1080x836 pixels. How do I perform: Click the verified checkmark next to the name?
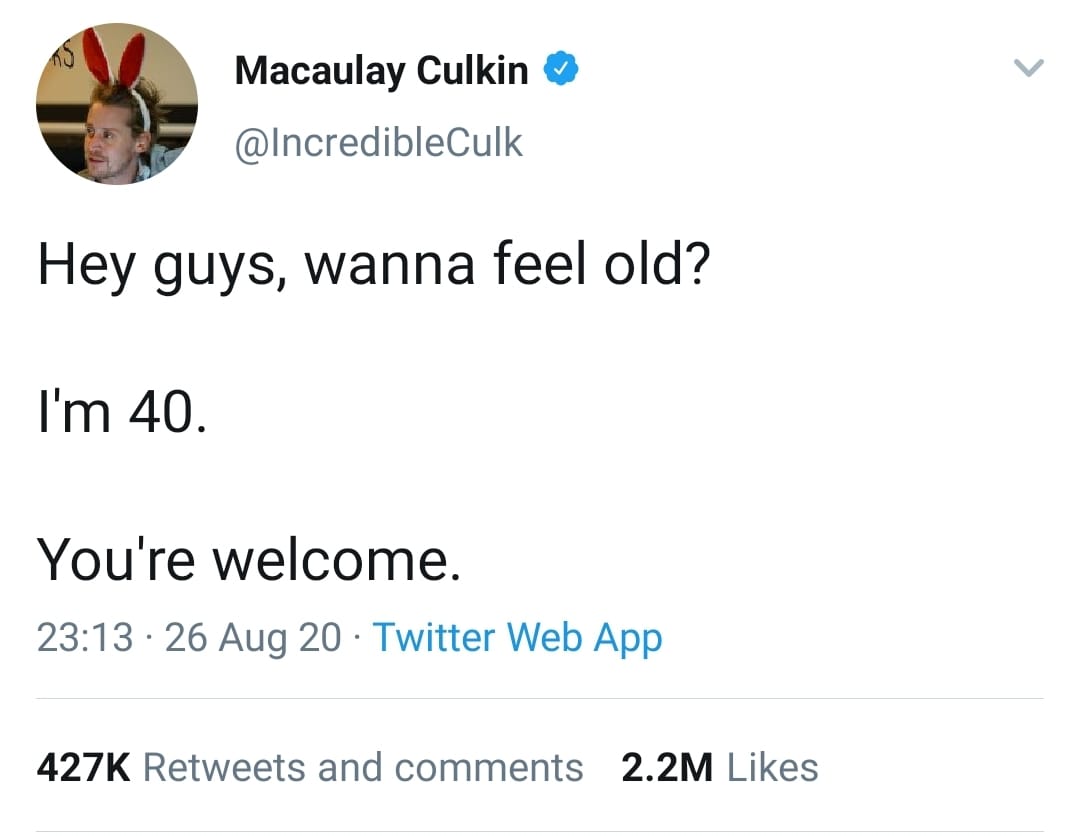click(x=562, y=68)
